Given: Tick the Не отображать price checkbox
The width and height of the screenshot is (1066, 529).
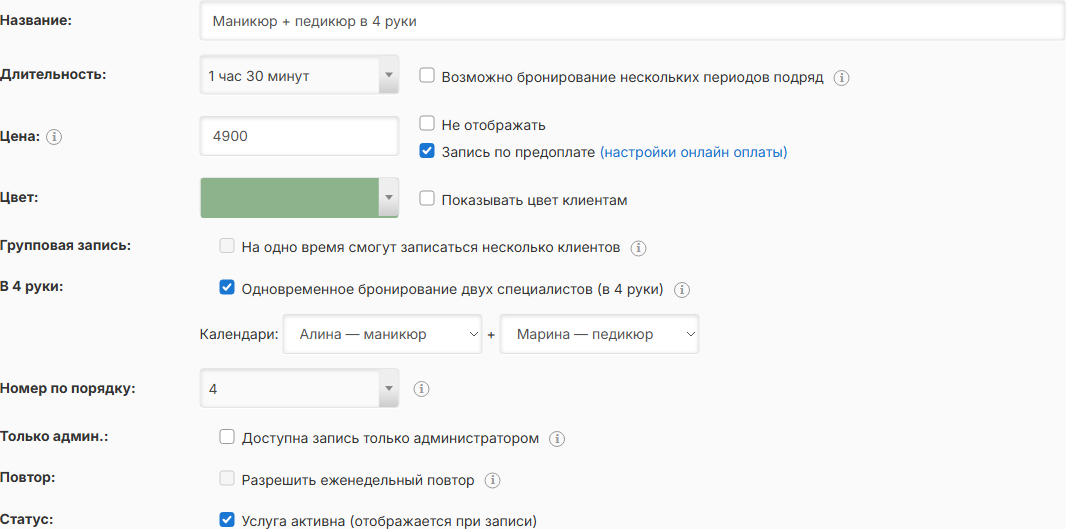Looking at the screenshot, I should tap(427, 124).
